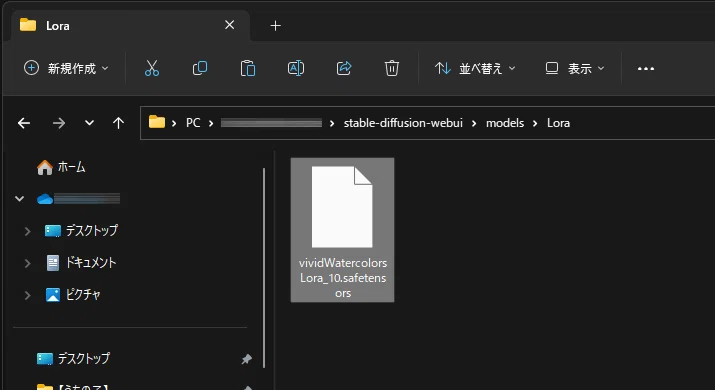715x390 pixels.
Task: Select pinned デスクトップ quick access item
Action: pos(73,359)
